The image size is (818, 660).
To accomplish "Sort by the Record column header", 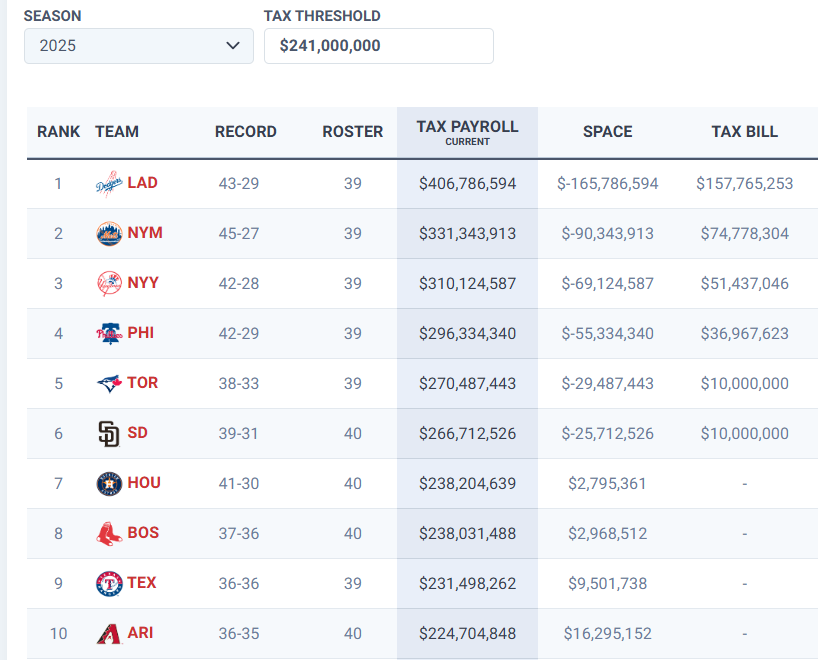I will click(x=245, y=132).
